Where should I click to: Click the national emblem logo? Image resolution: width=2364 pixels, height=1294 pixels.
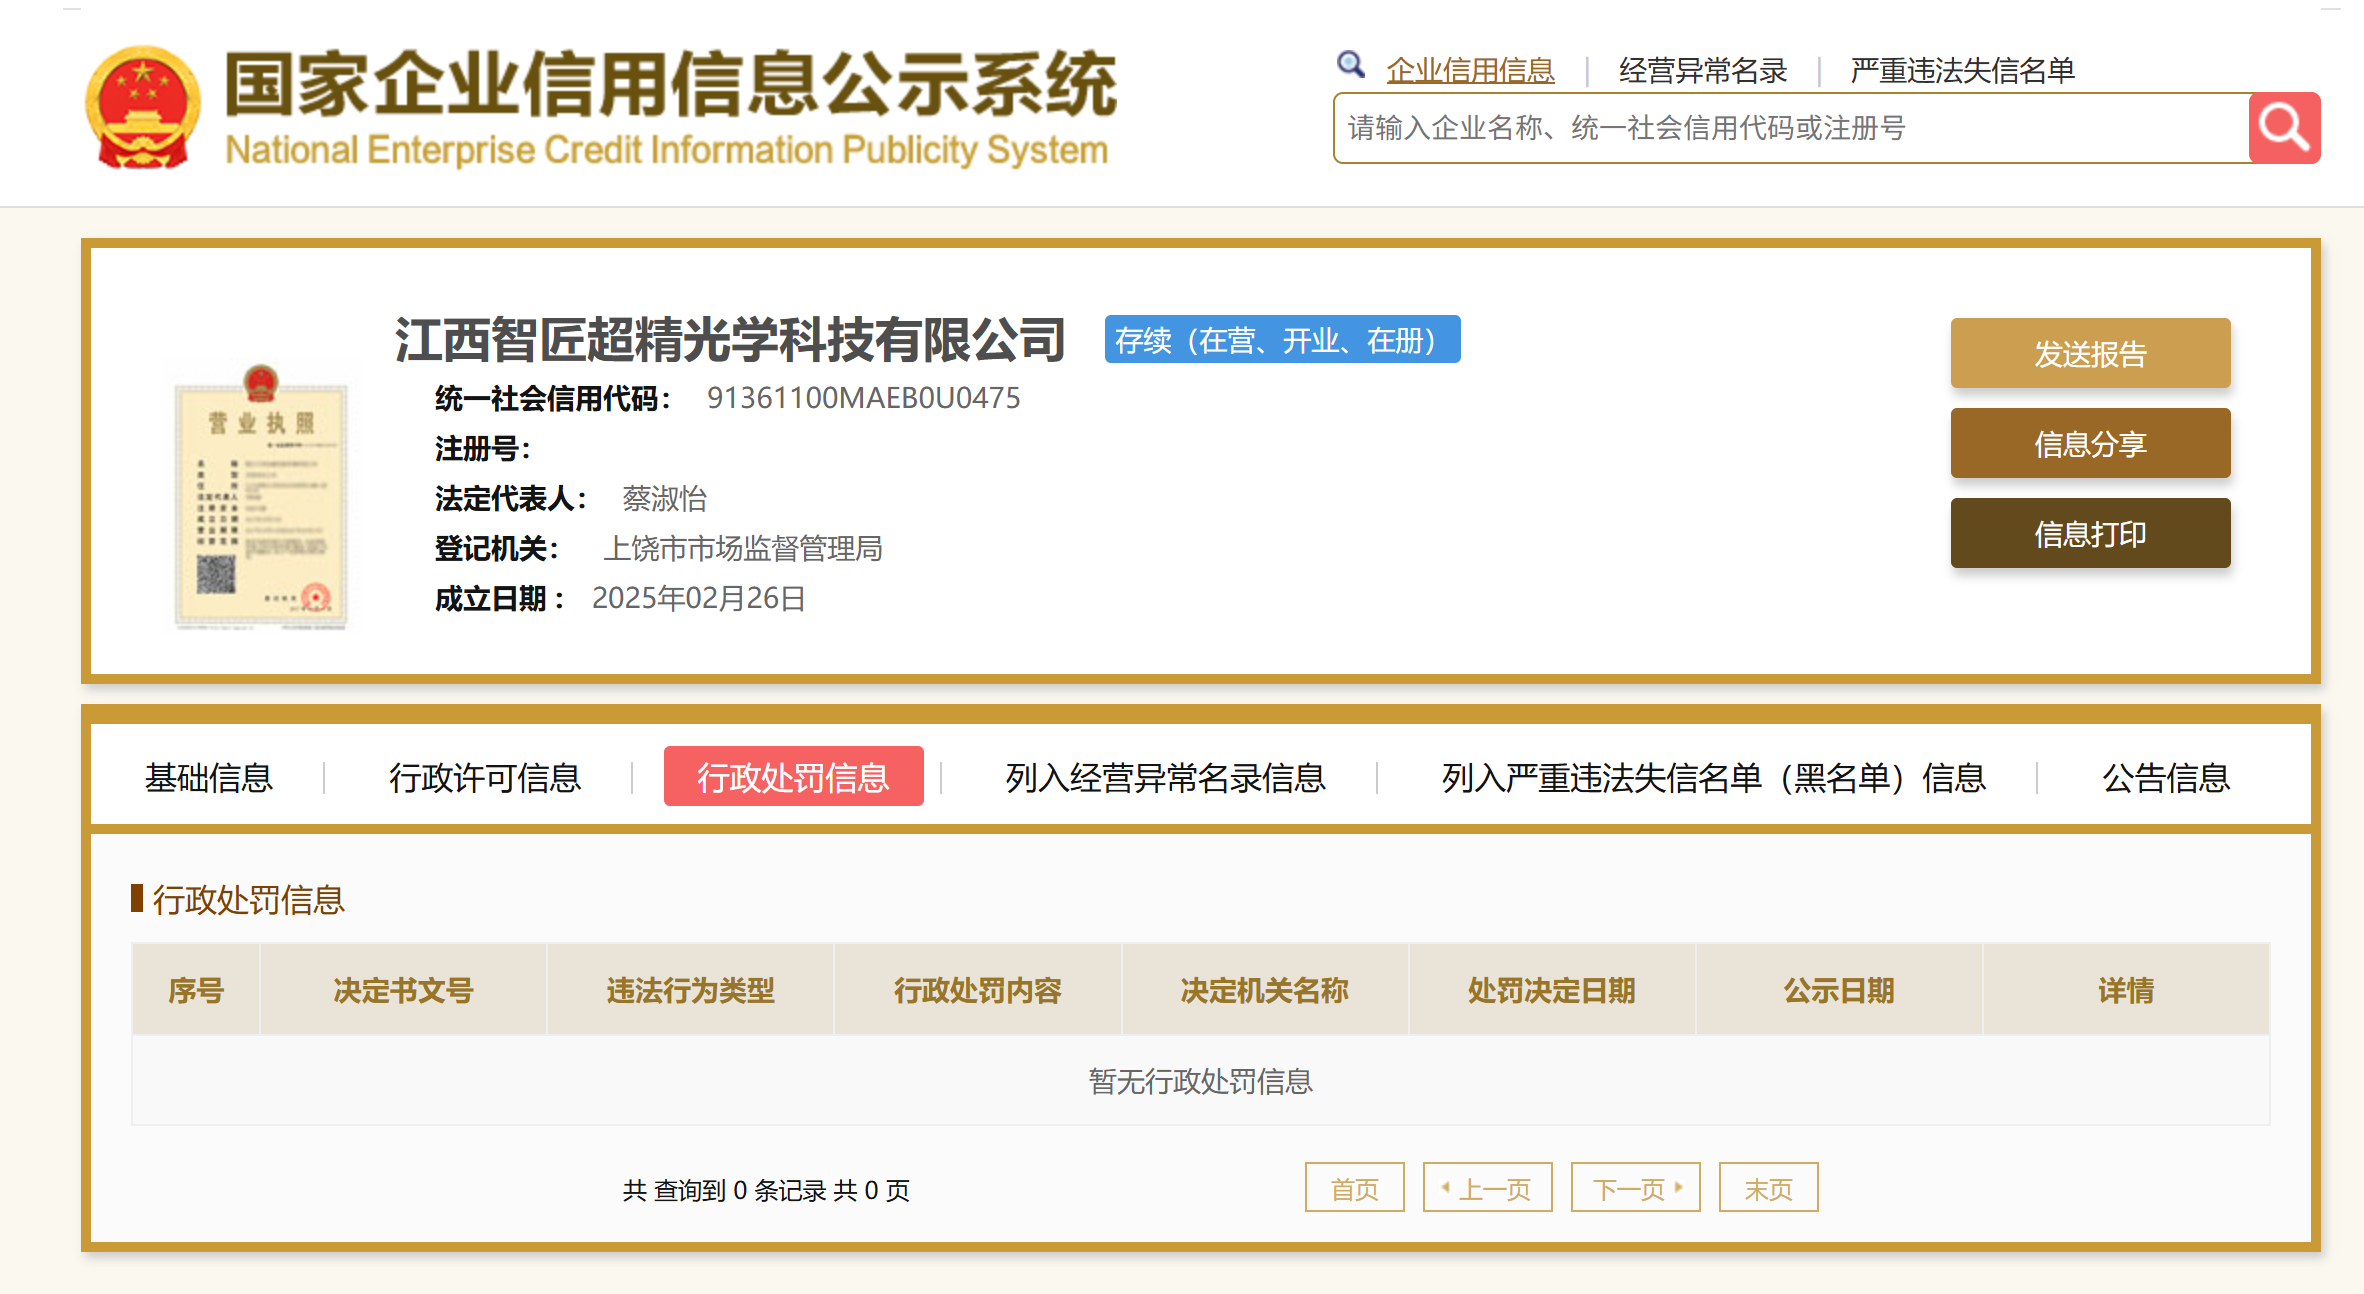click(143, 108)
